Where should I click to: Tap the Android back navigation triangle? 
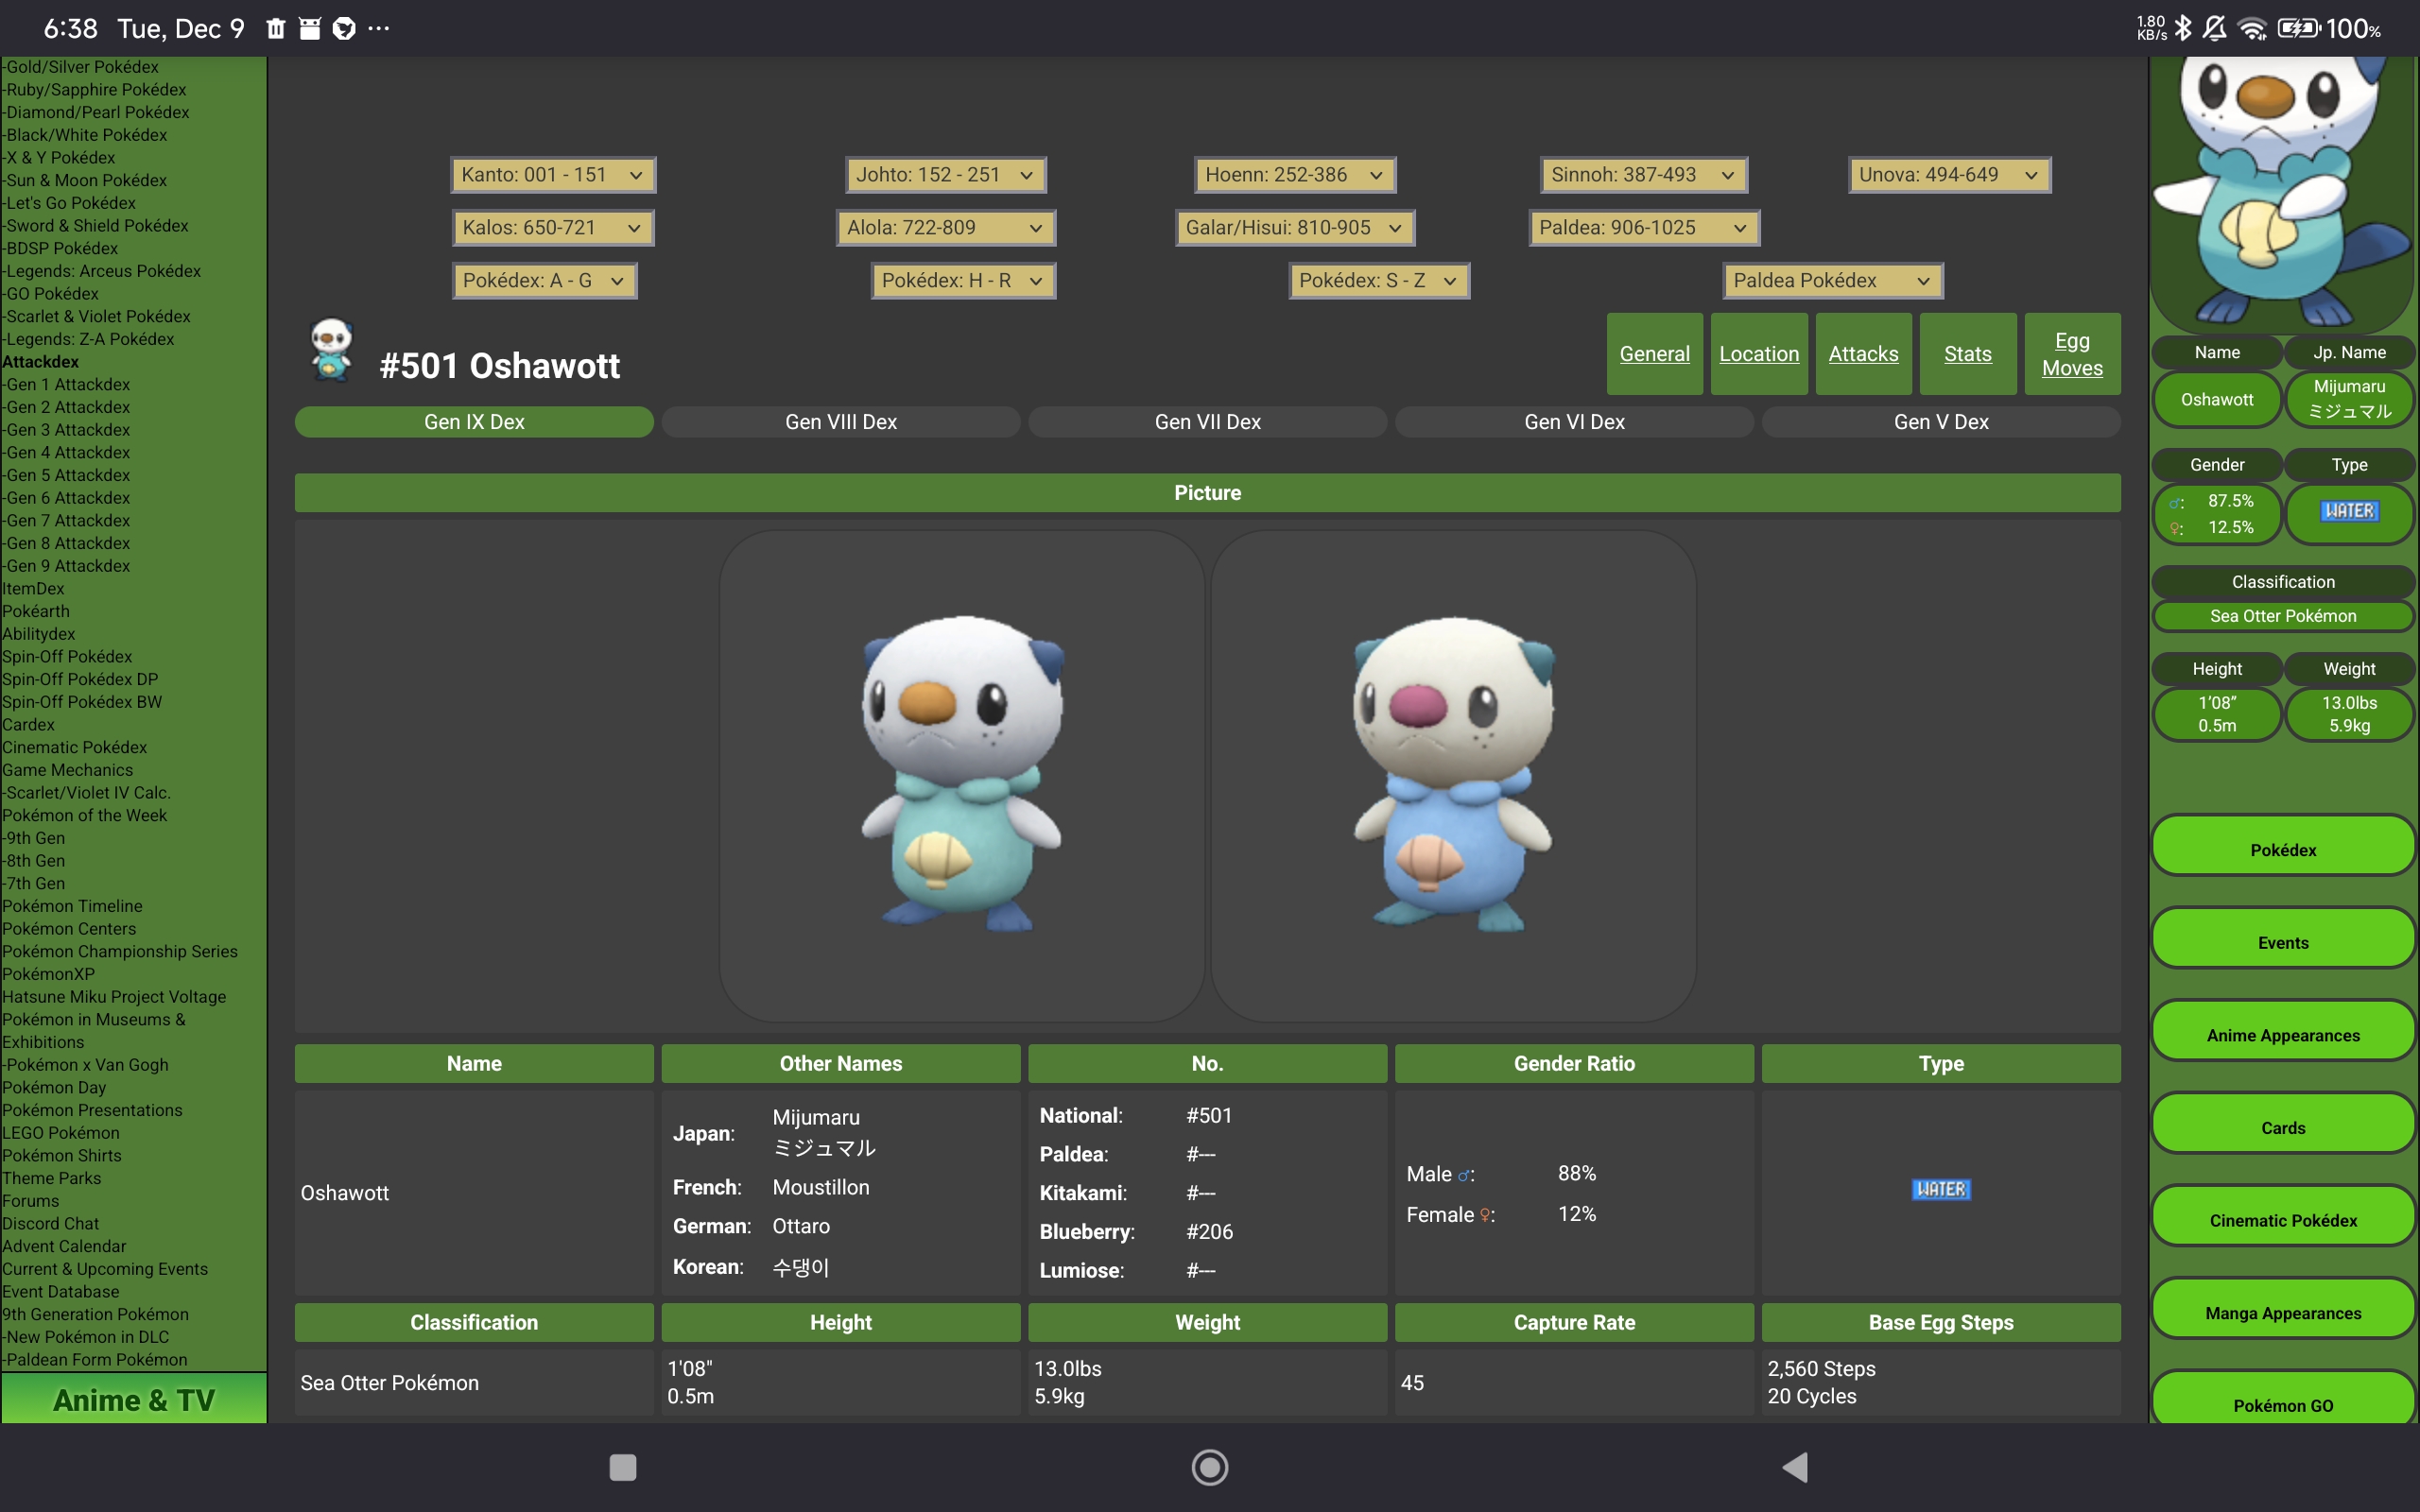click(1796, 1467)
